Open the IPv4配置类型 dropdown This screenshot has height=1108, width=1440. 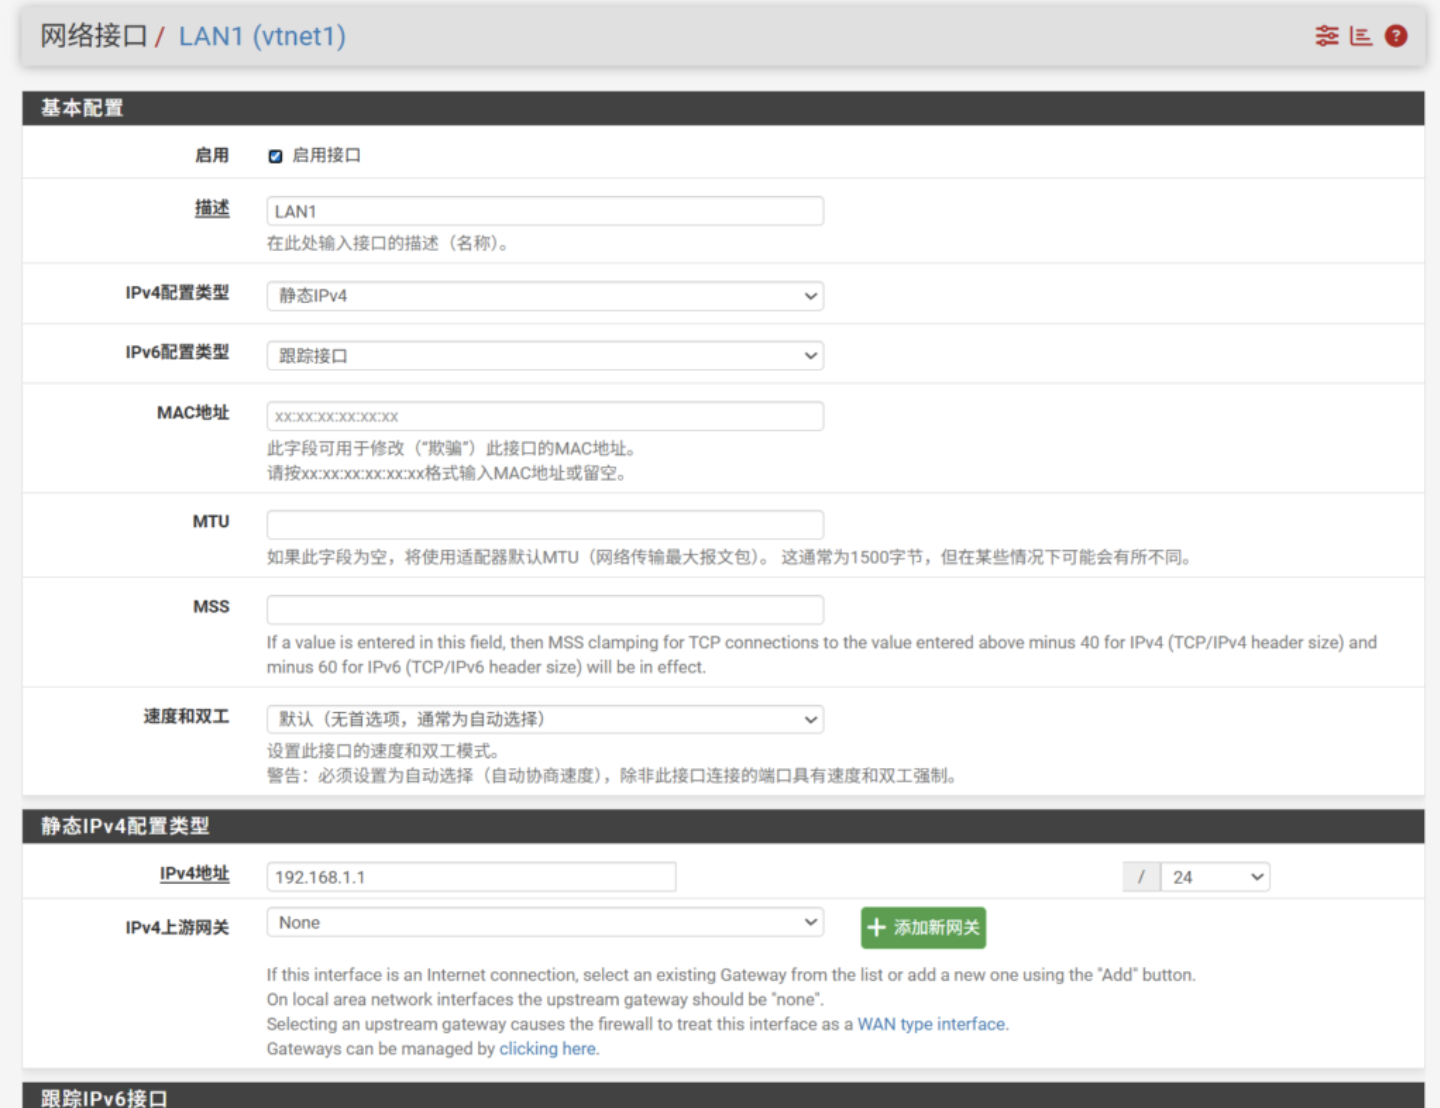(x=545, y=296)
